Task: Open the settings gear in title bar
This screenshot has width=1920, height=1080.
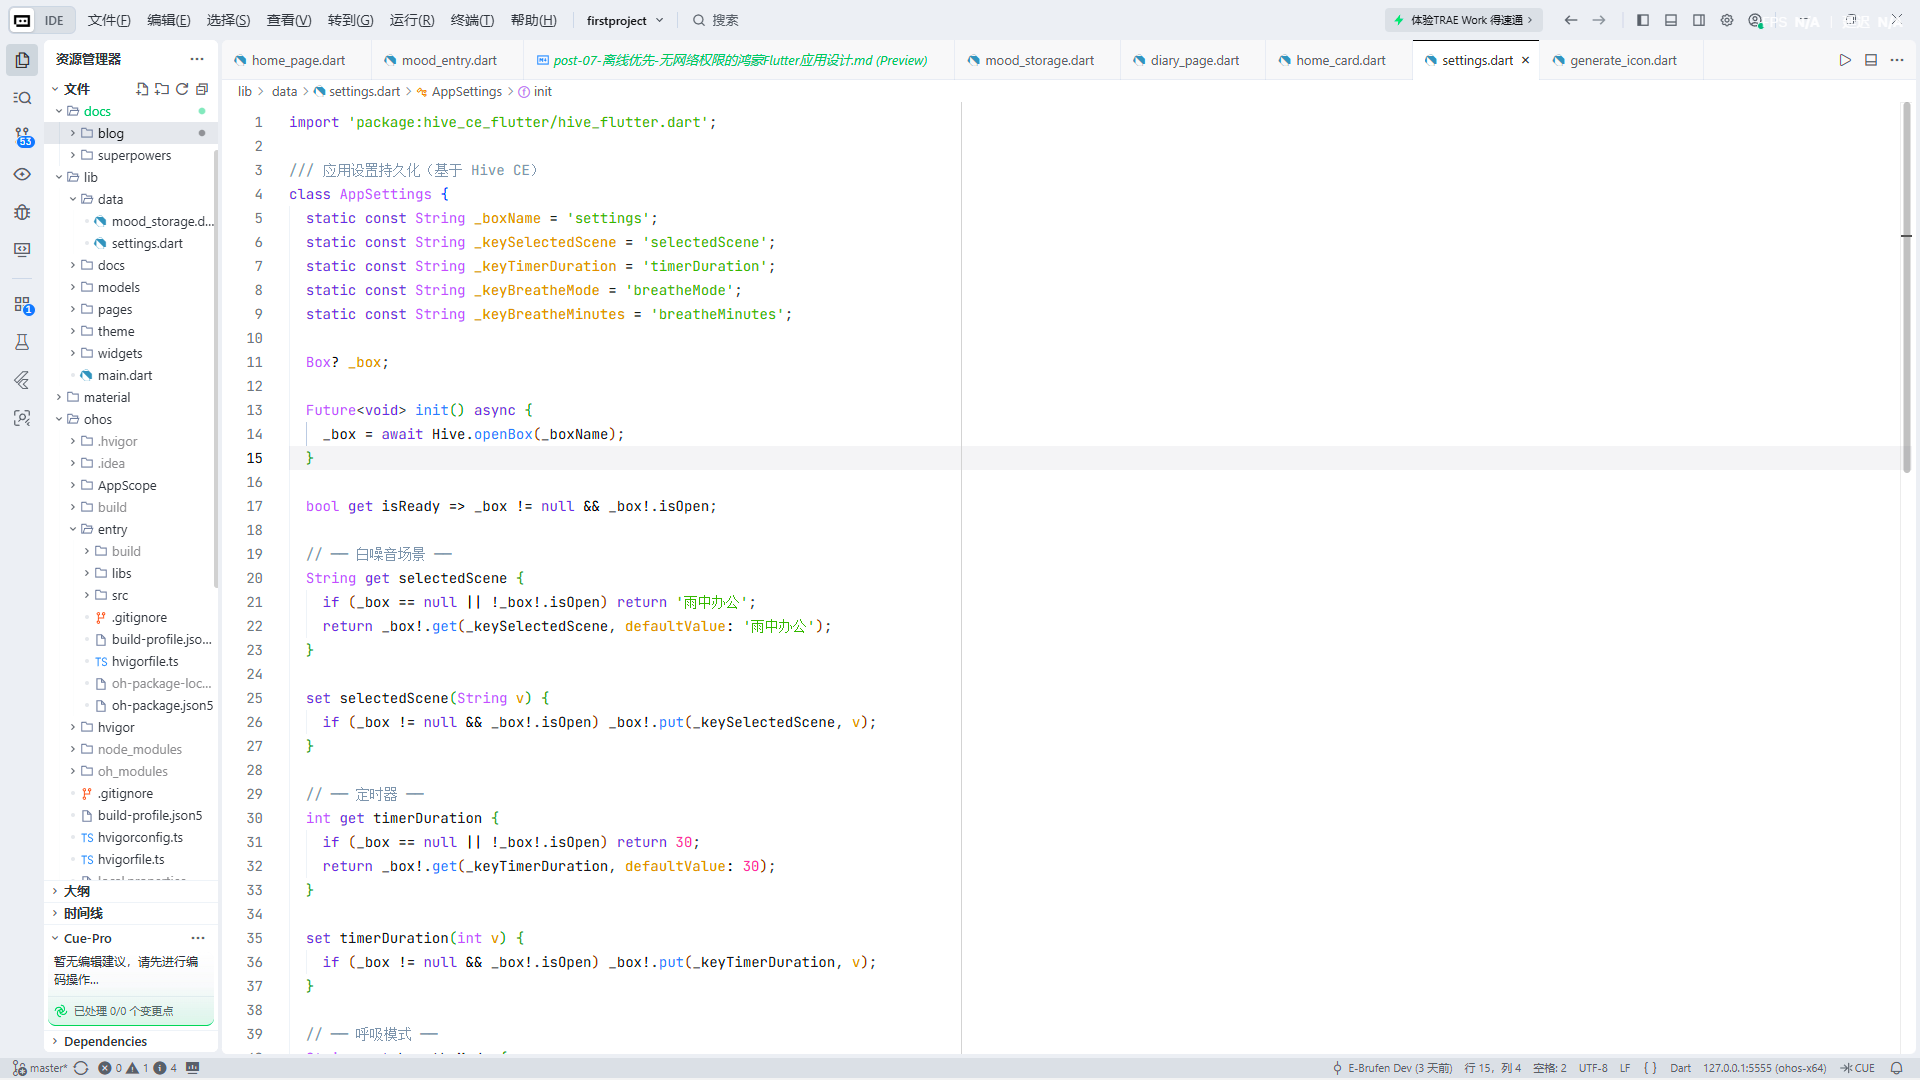Action: (x=1727, y=20)
